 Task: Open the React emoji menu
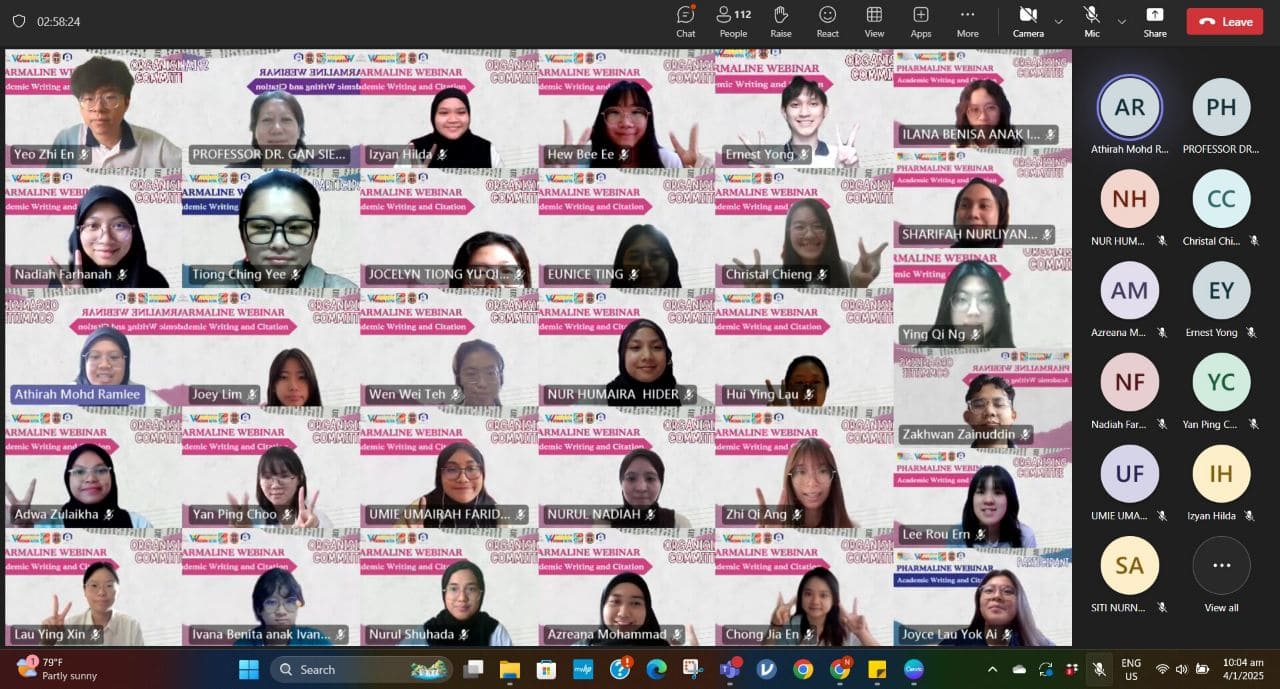[827, 21]
